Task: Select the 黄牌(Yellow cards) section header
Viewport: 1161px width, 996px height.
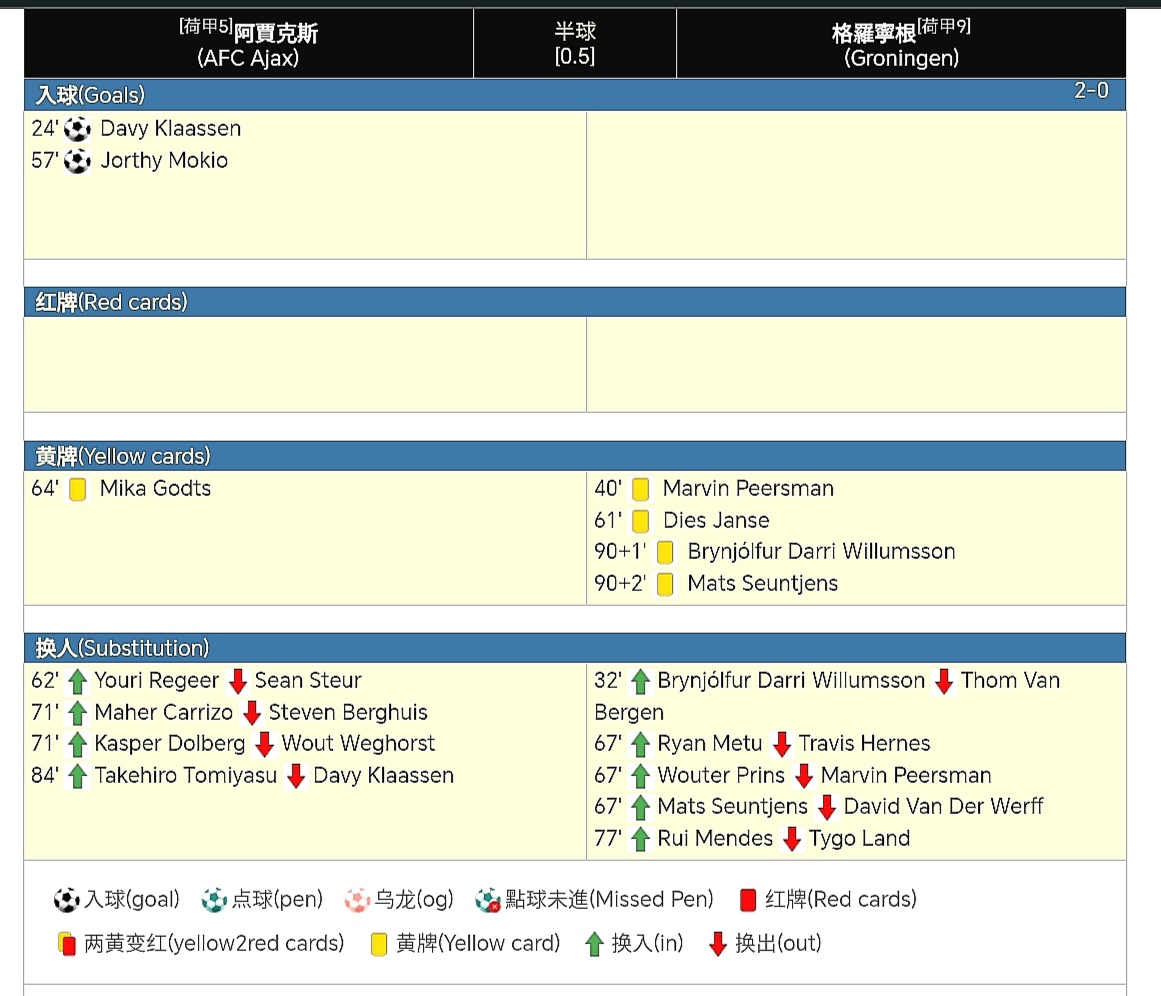Action: pos(575,456)
